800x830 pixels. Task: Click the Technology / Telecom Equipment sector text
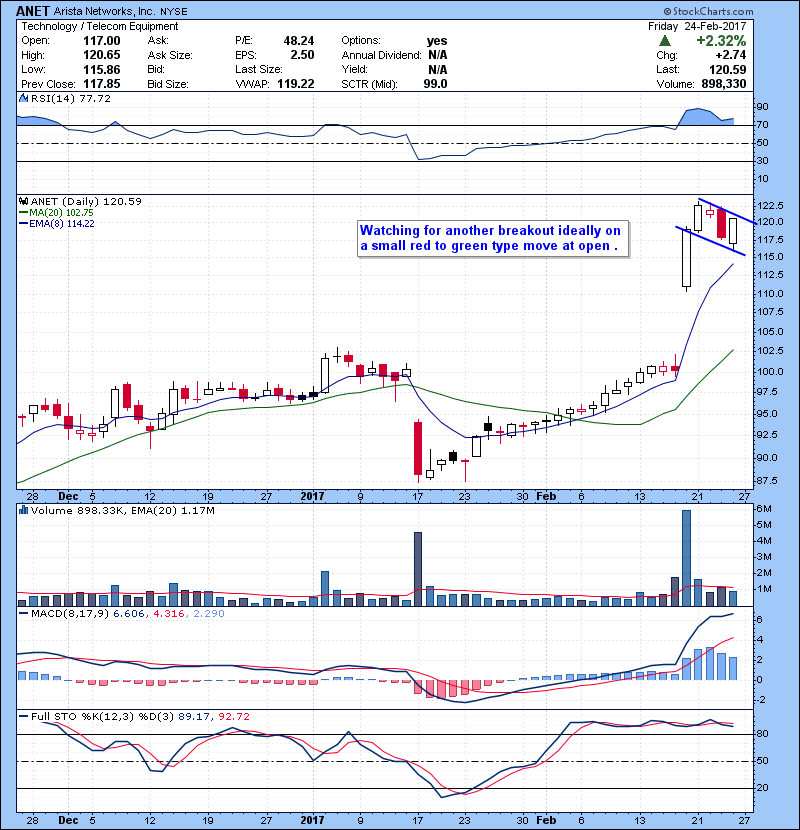[x=100, y=26]
